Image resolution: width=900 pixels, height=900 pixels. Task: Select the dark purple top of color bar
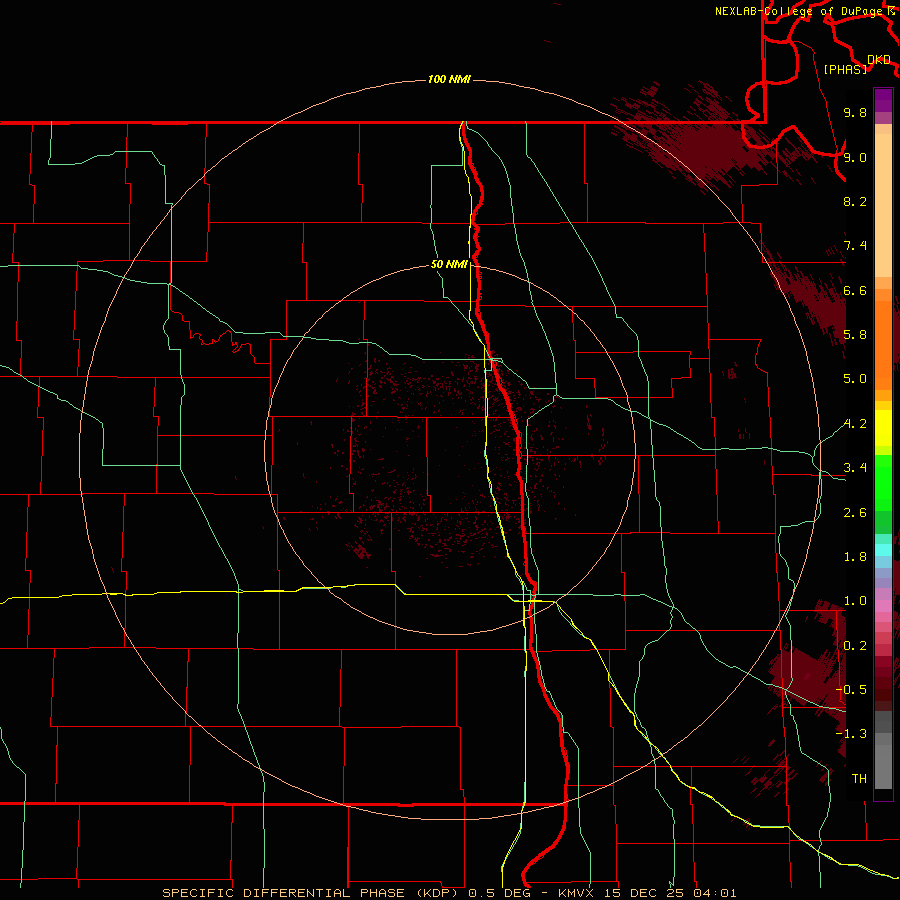(x=883, y=100)
